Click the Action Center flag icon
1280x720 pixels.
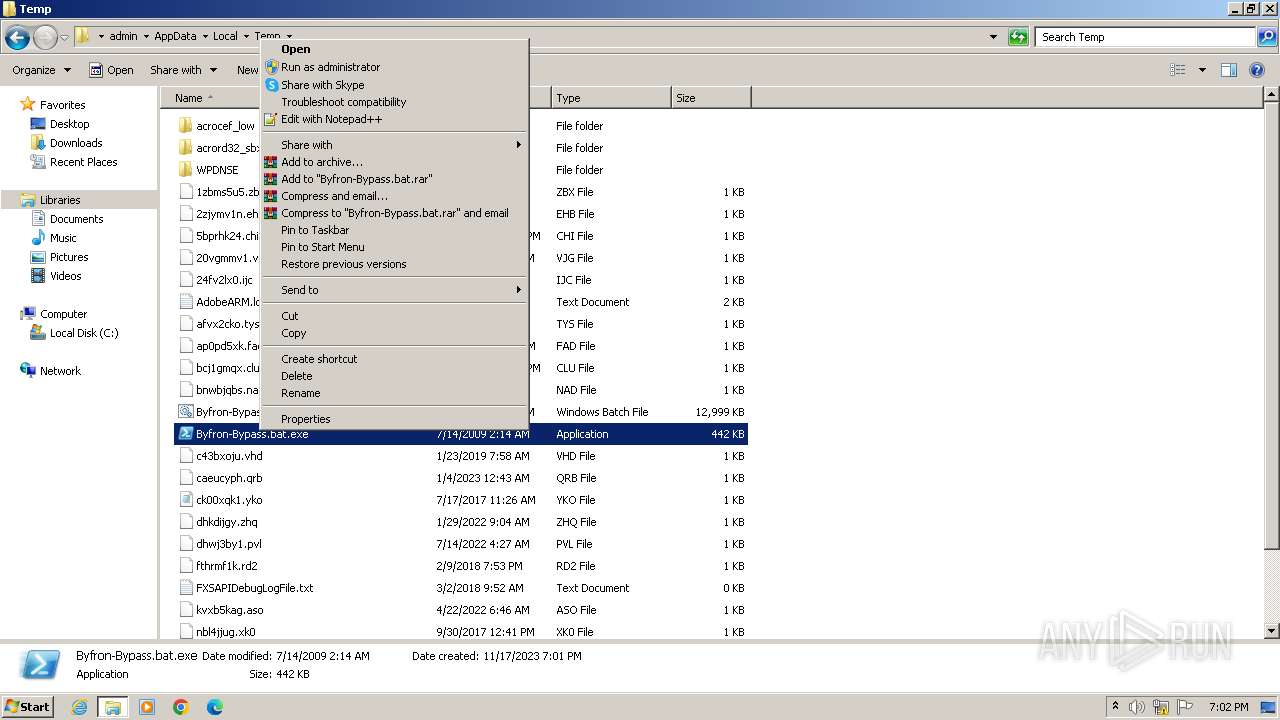click(1185, 707)
